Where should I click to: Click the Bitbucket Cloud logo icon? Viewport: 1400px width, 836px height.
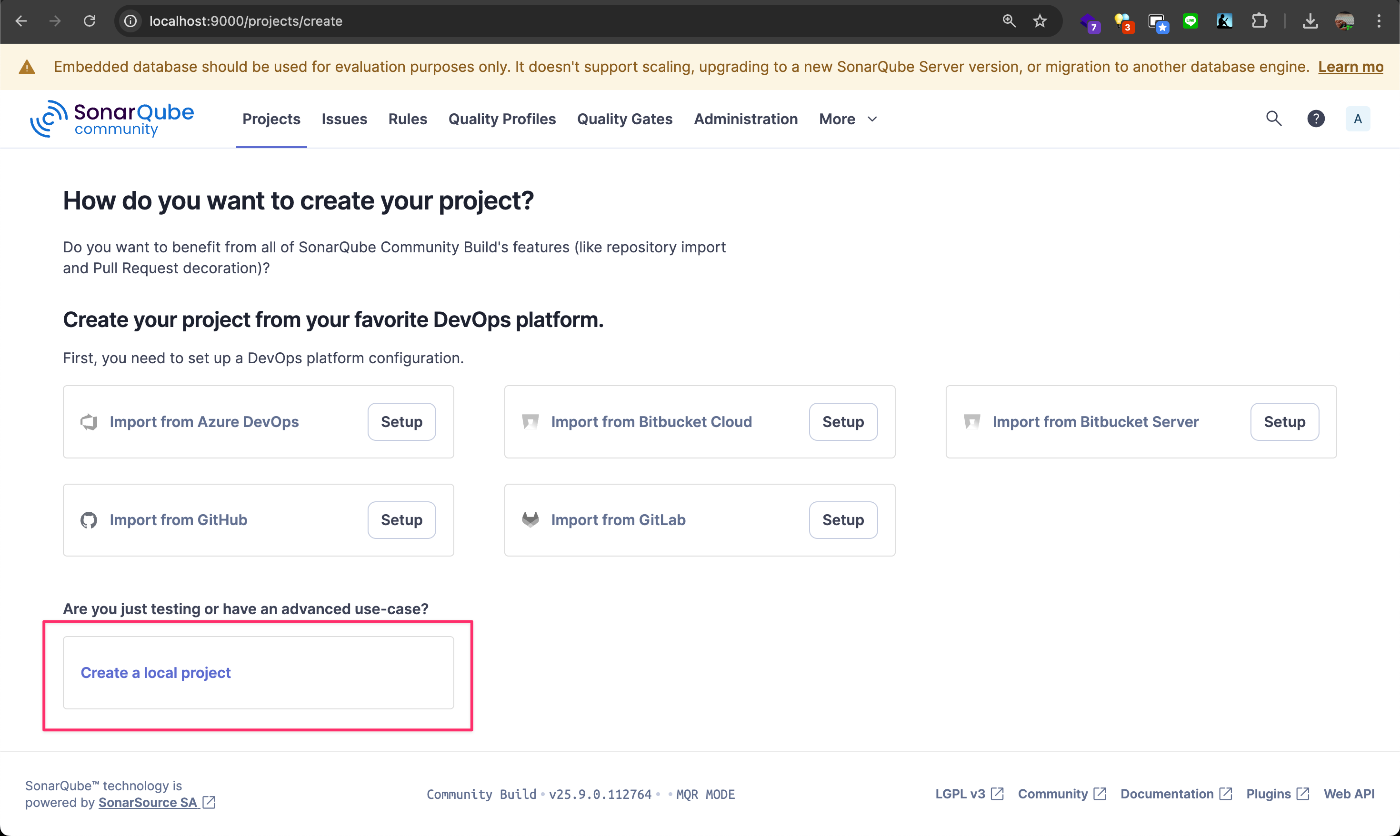click(530, 422)
